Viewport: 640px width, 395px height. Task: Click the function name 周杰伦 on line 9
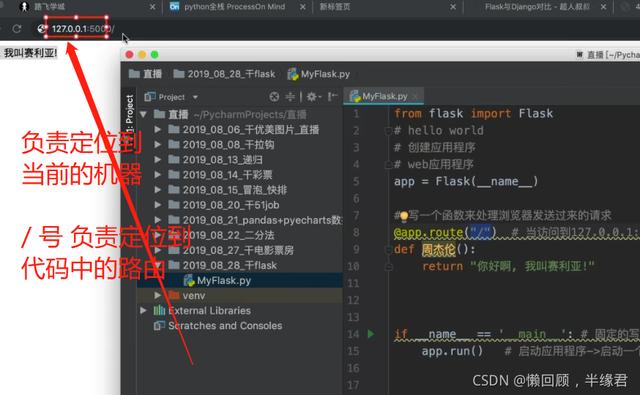438,249
